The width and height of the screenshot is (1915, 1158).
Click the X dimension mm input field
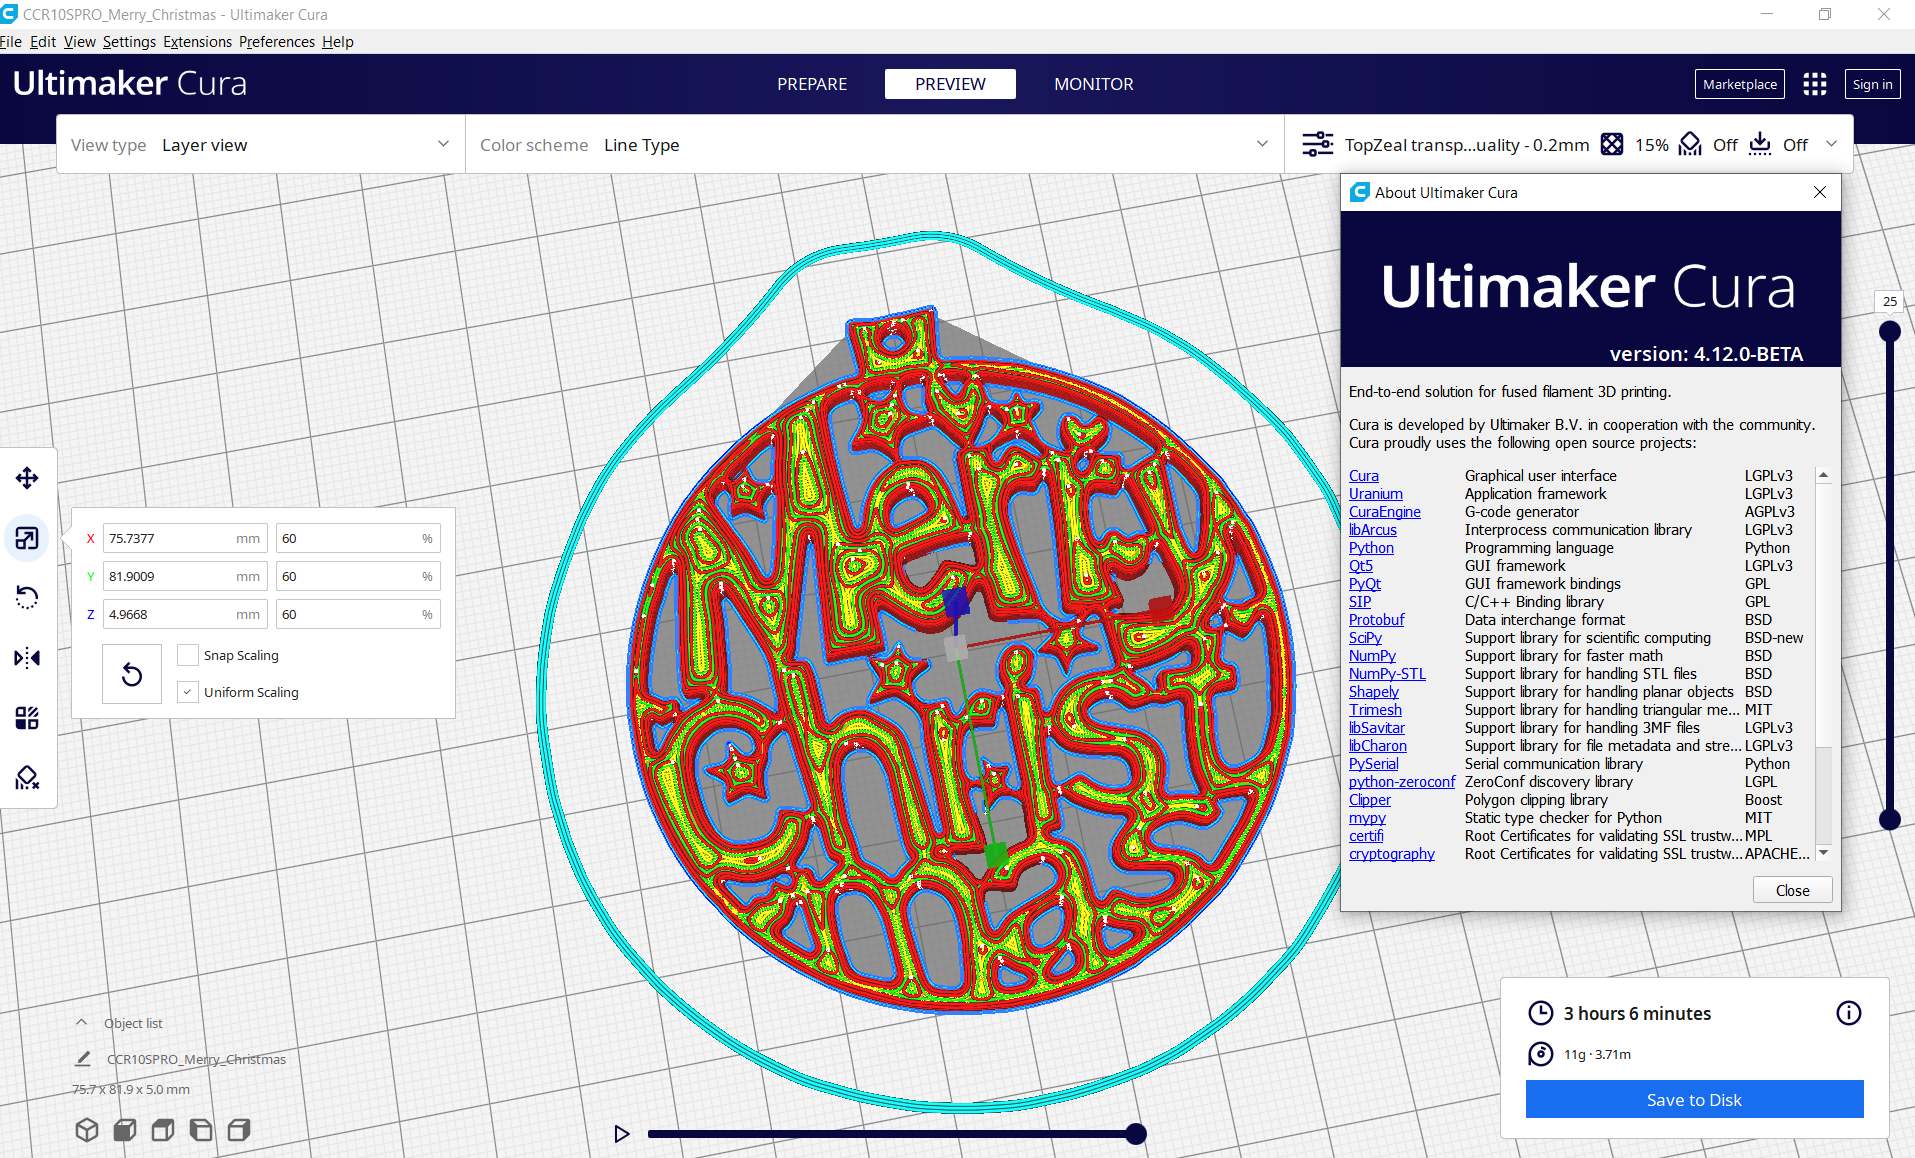[185, 538]
